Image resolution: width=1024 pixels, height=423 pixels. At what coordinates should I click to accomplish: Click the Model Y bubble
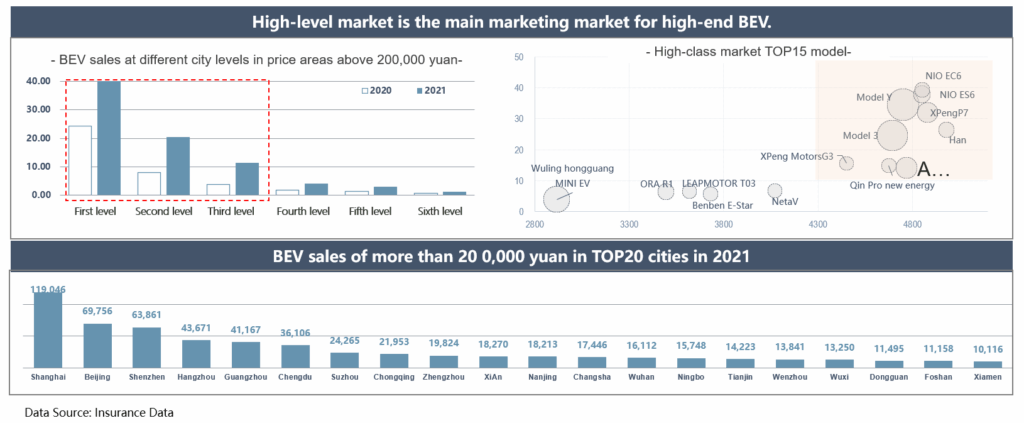(904, 105)
